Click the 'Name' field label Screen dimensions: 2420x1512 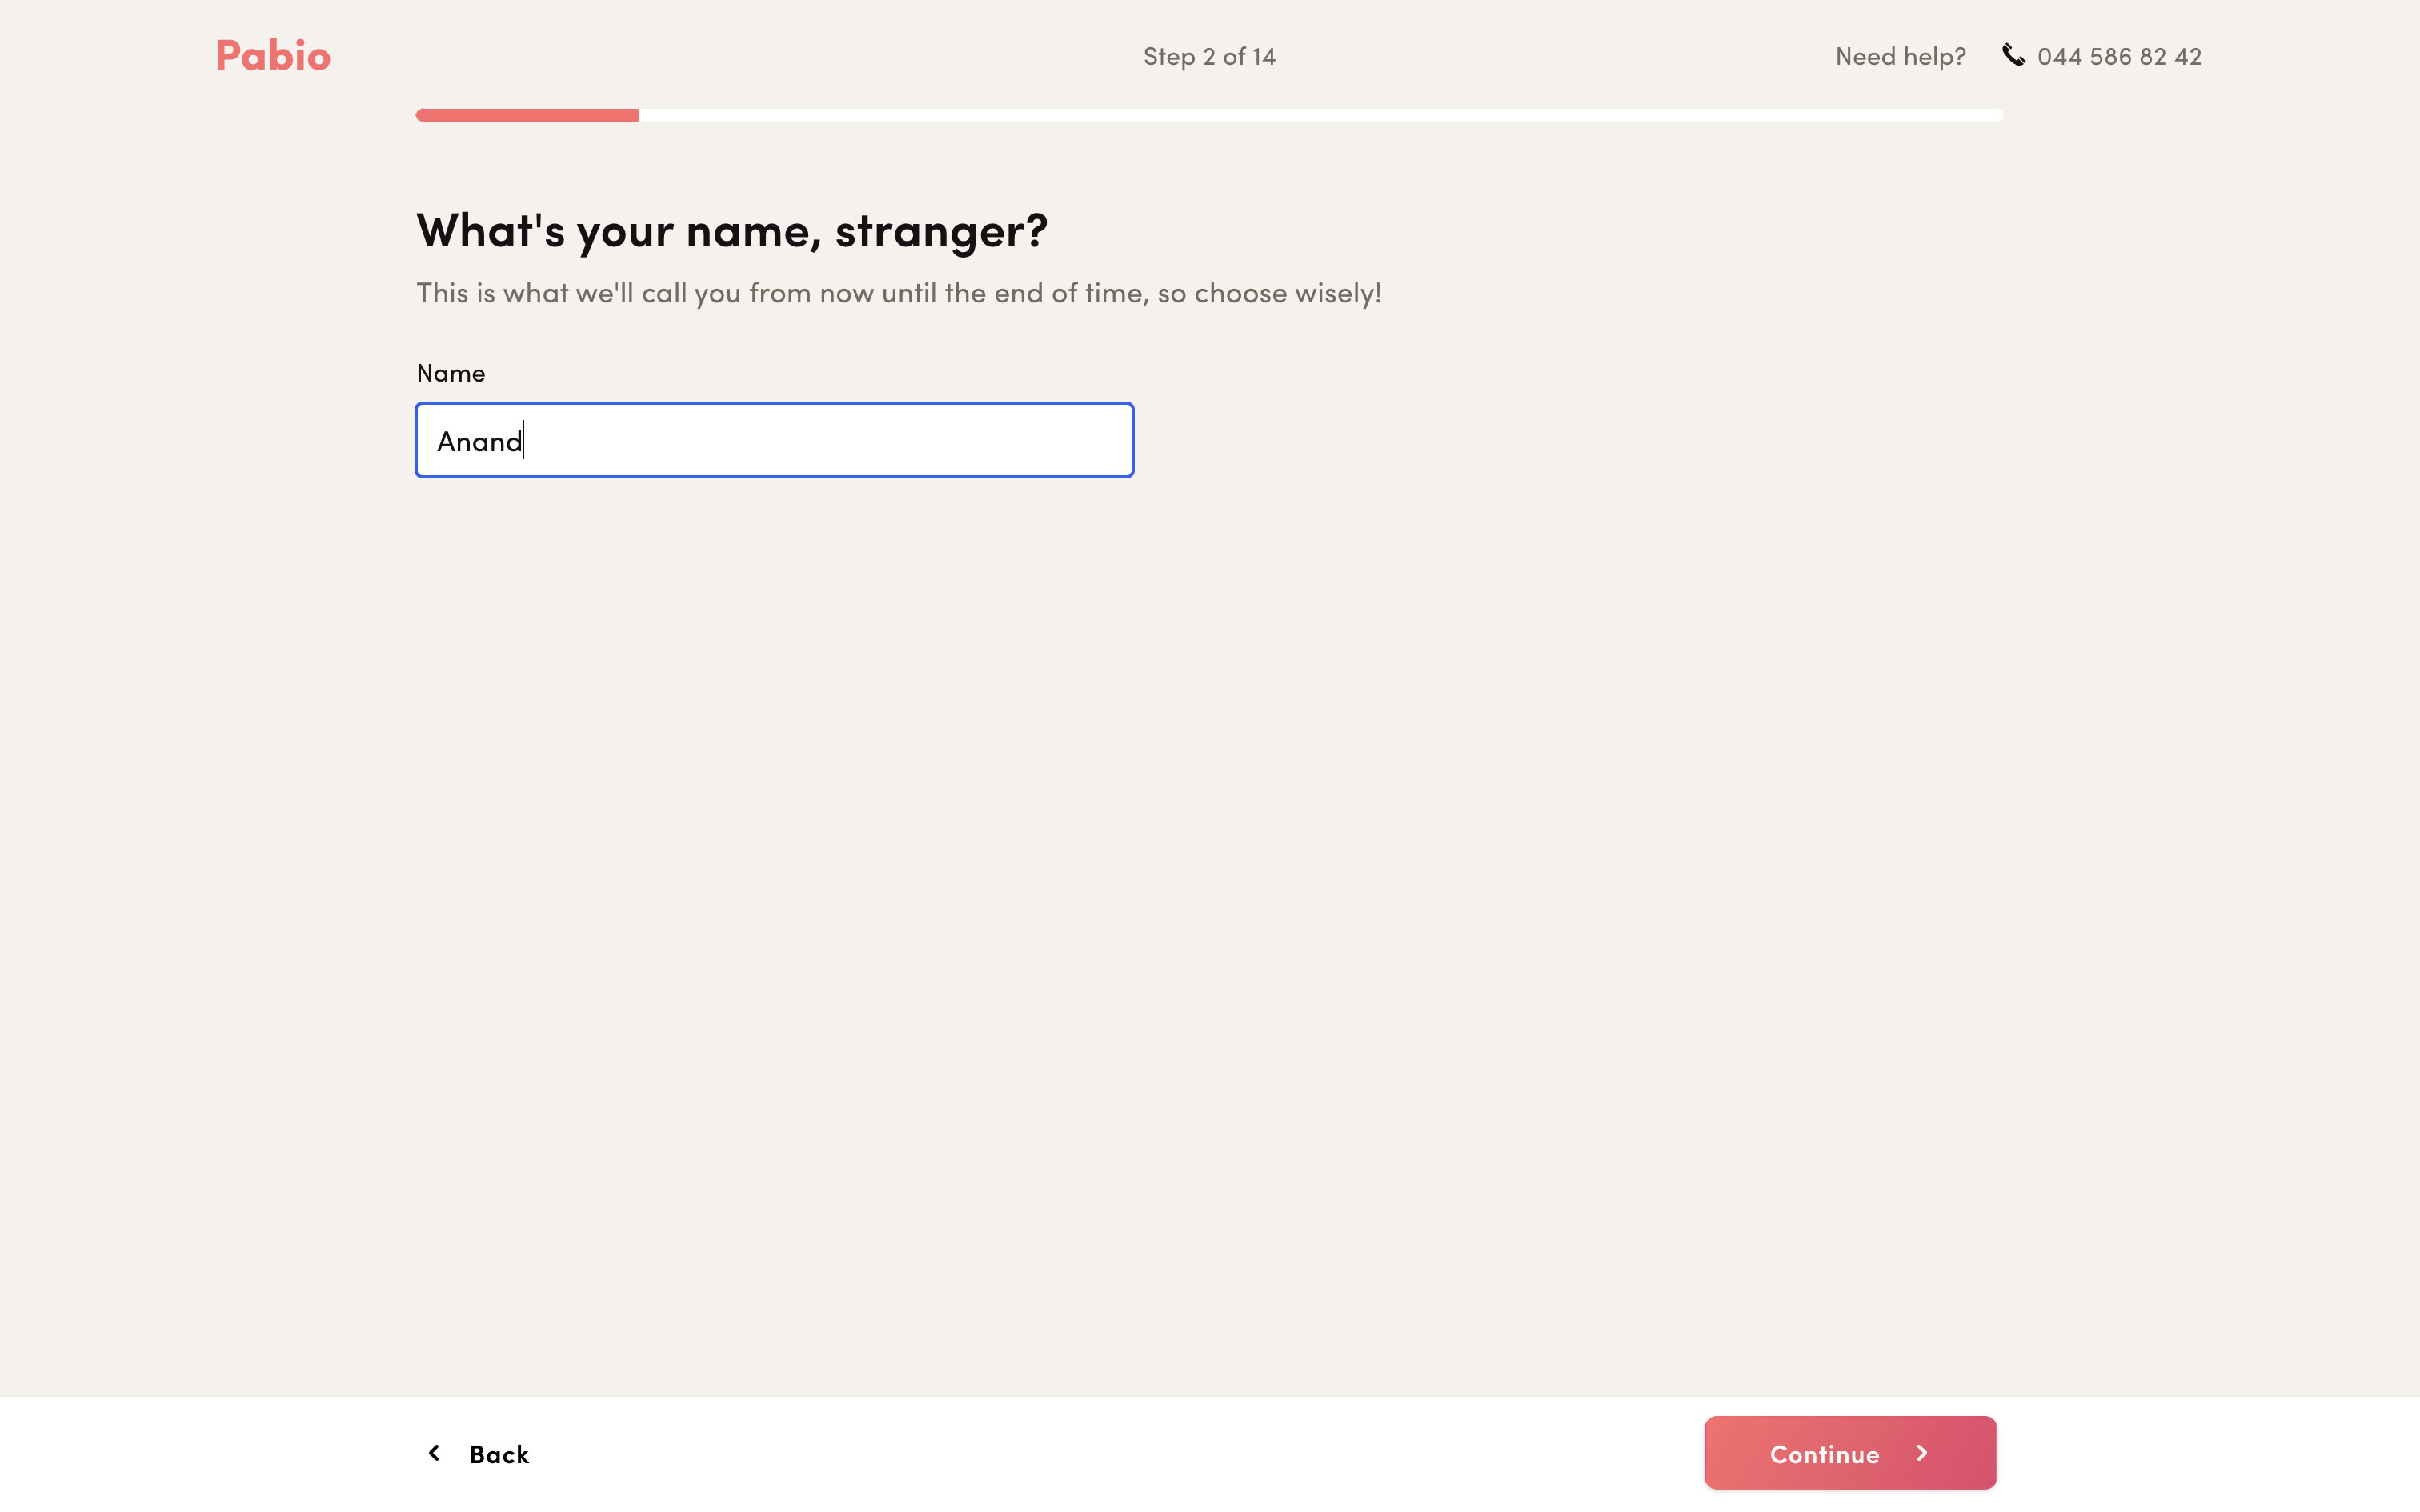tap(451, 373)
